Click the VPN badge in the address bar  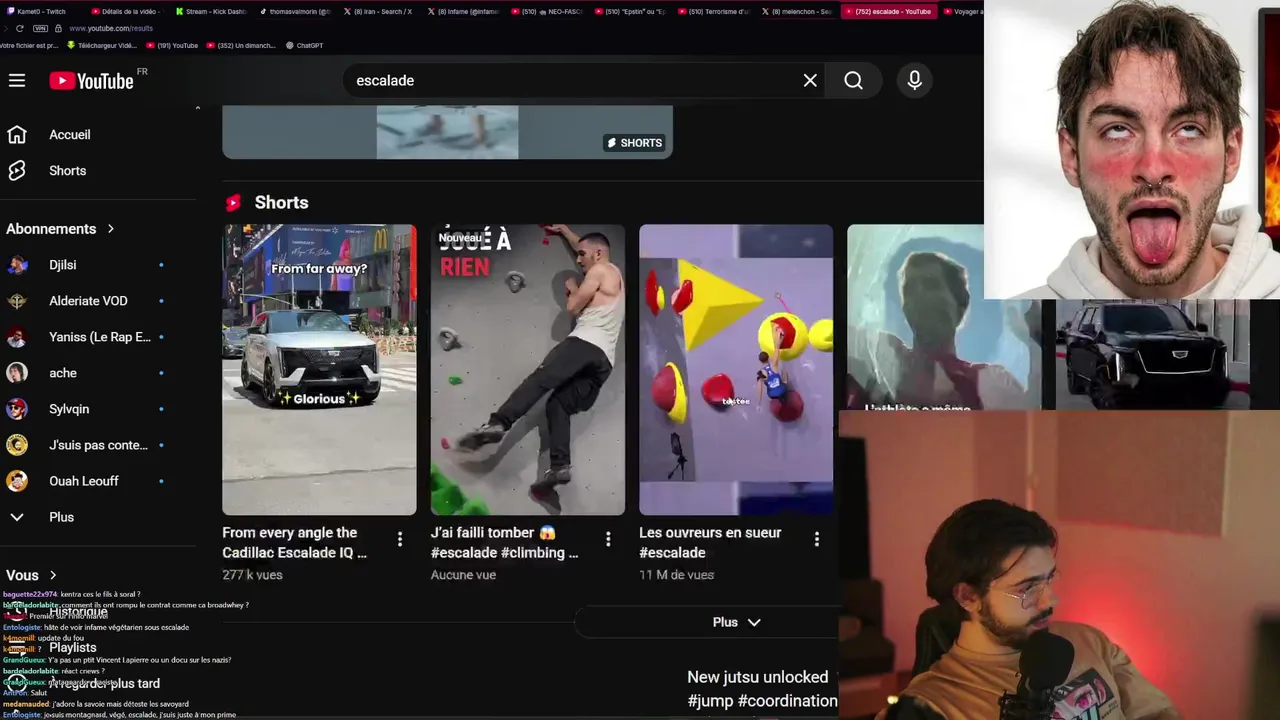point(40,28)
